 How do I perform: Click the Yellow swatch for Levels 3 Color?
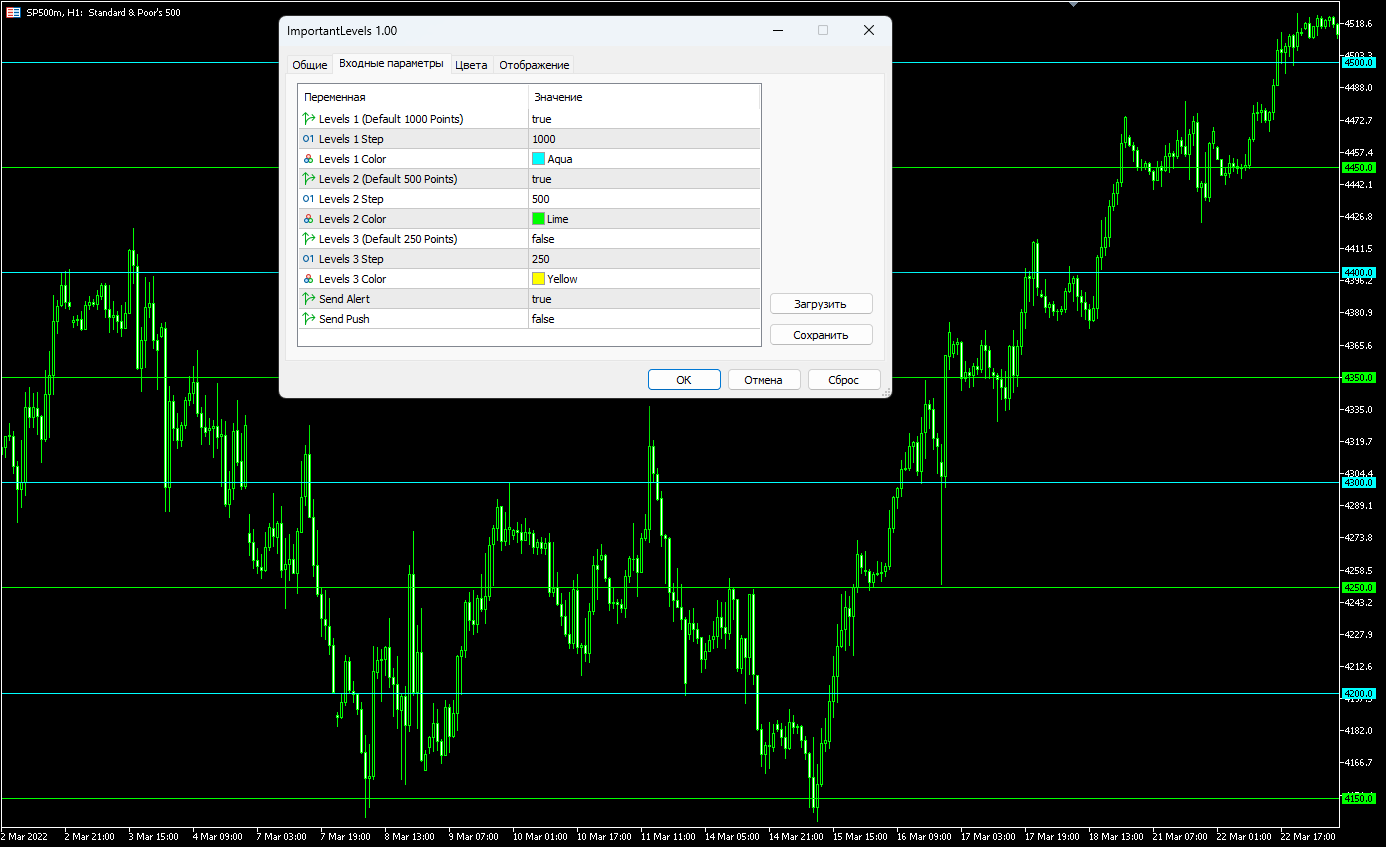pyautogui.click(x=537, y=278)
